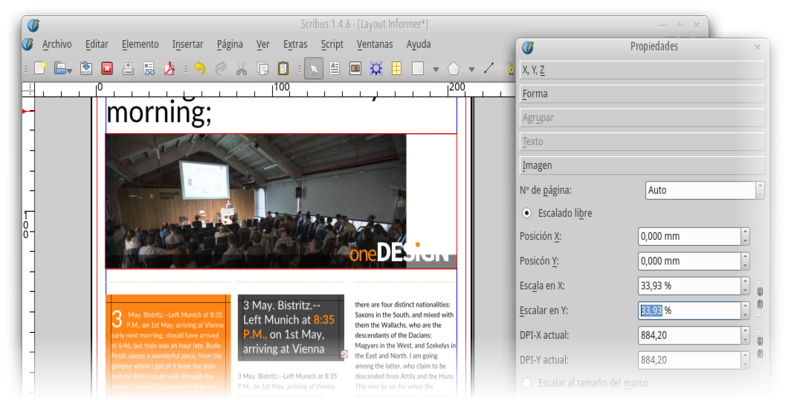Activate the Select Item arrow tool
Screen dimensions: 800x400
(314, 68)
